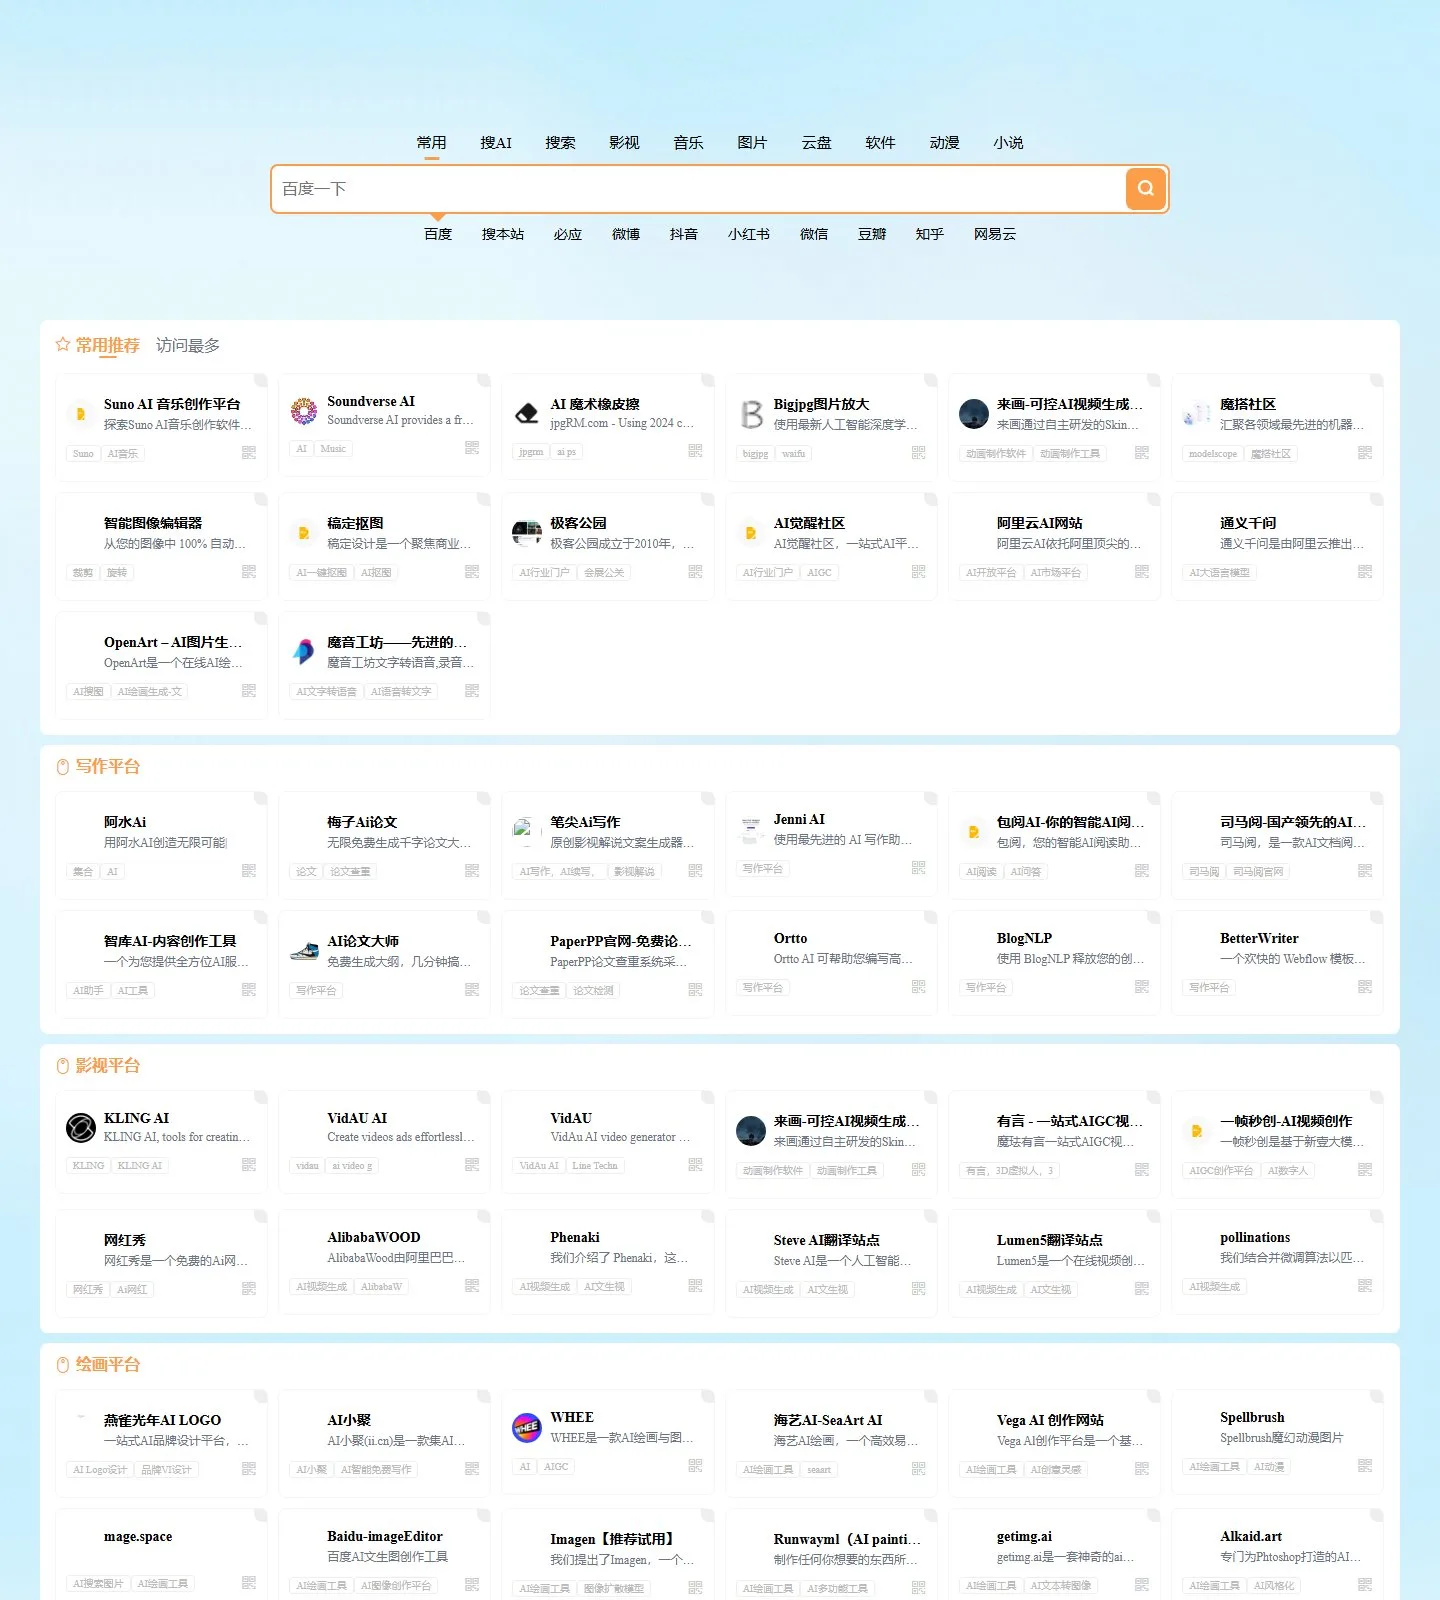Open the AlibabaWOOD link
The height and width of the screenshot is (1600, 1440).
pos(374,1237)
